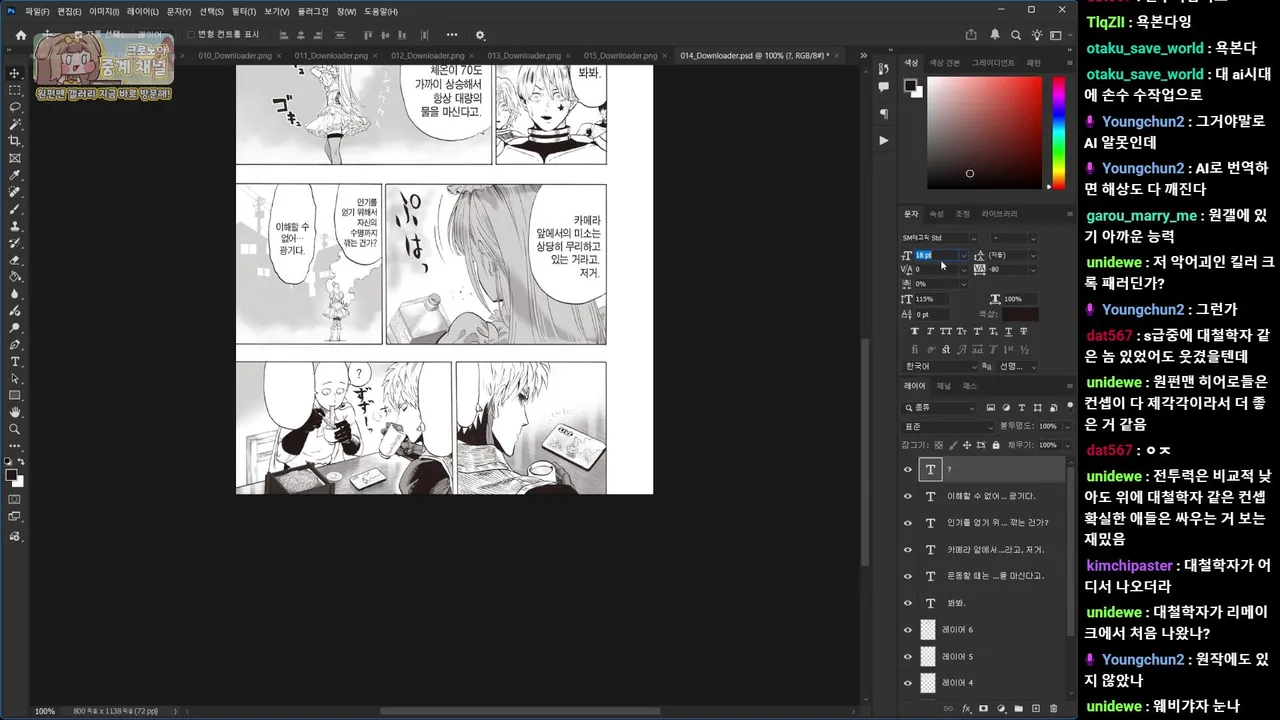Toggle Strikethrough text style
Image resolution: width=1280 pixels, height=720 pixels.
1024,331
